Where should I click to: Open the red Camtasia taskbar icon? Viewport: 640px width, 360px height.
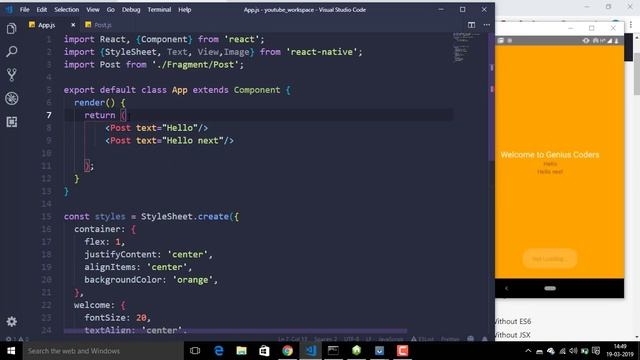coord(402,351)
